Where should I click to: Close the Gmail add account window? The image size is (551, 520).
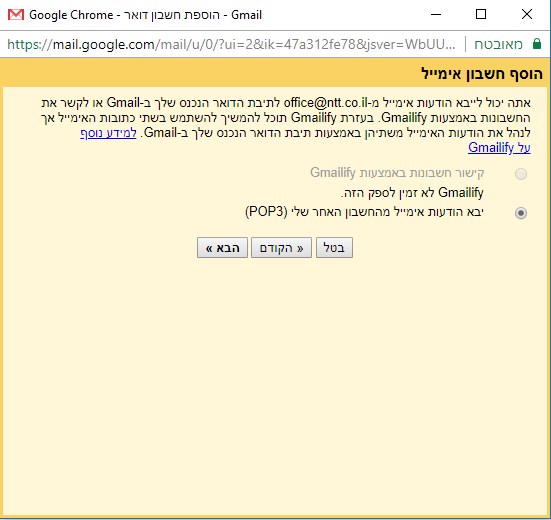point(527,15)
